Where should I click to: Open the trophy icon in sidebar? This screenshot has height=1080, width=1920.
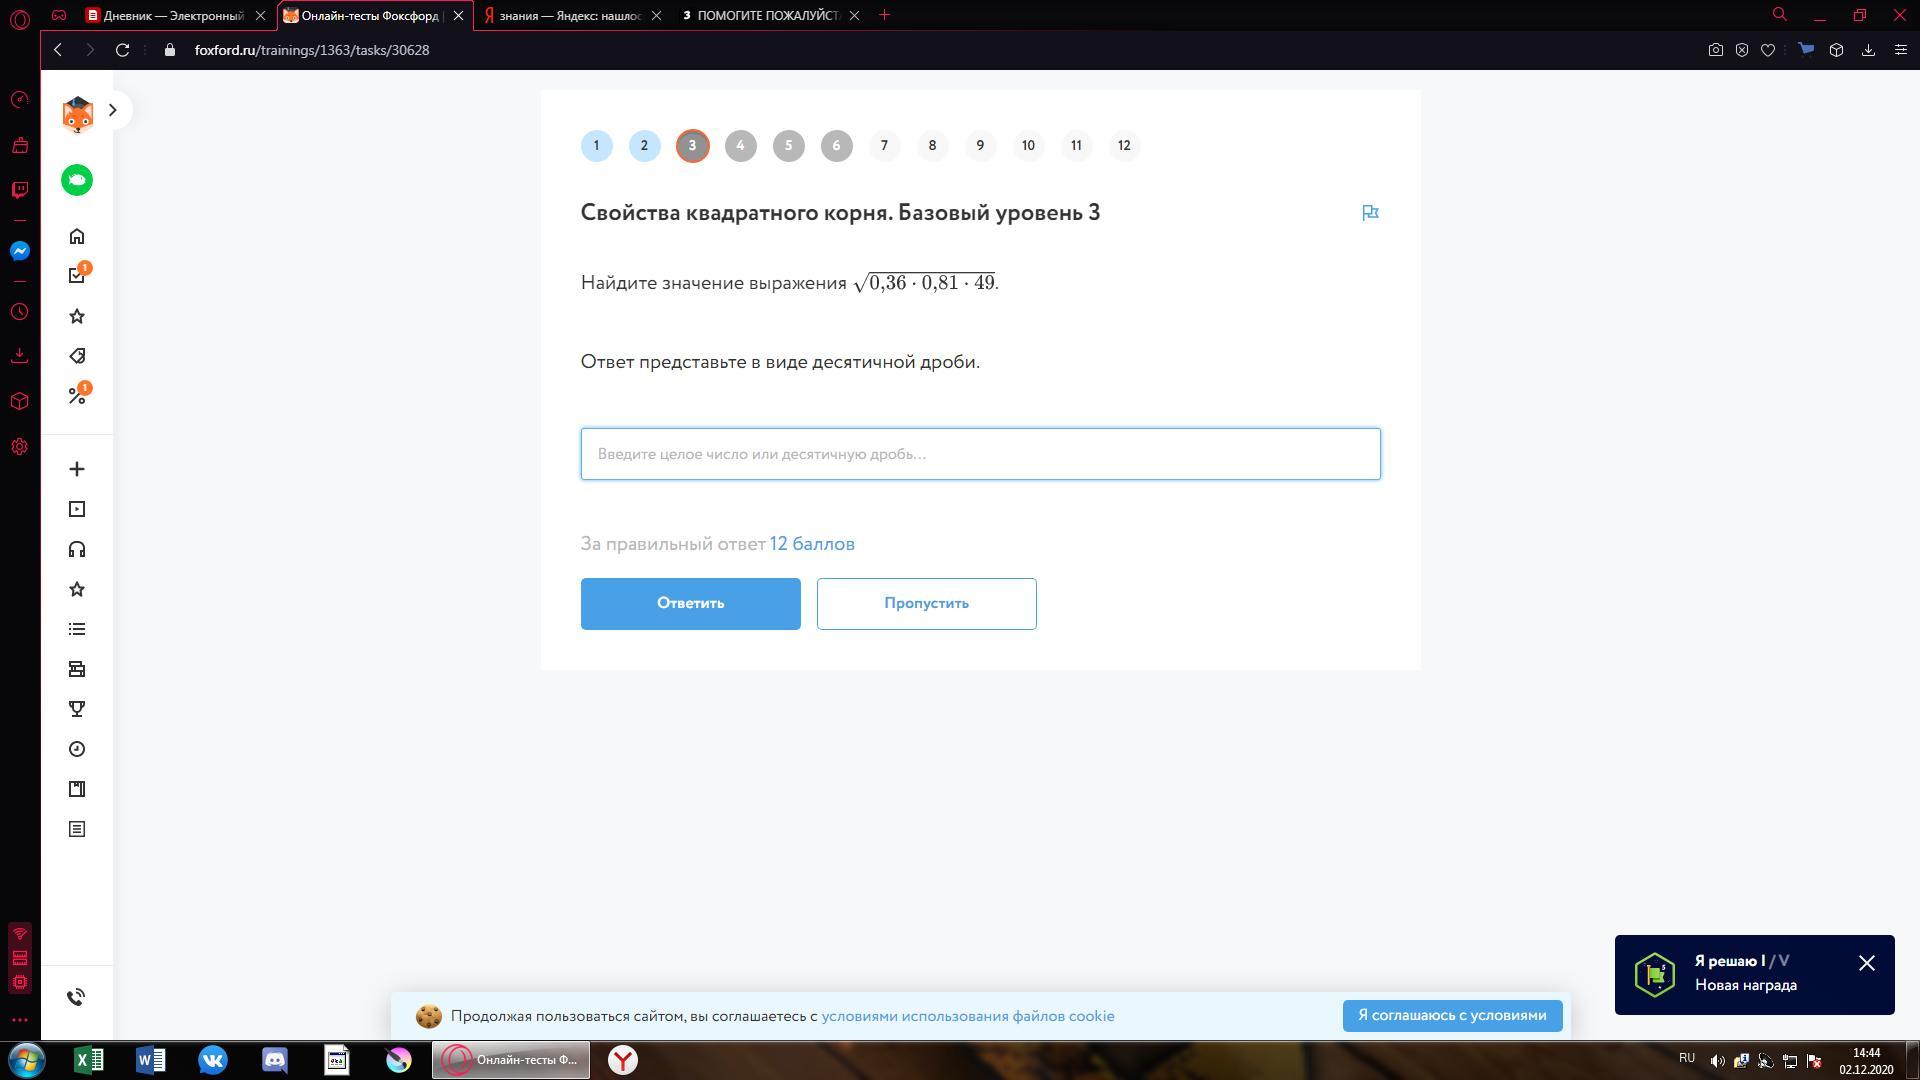77,709
